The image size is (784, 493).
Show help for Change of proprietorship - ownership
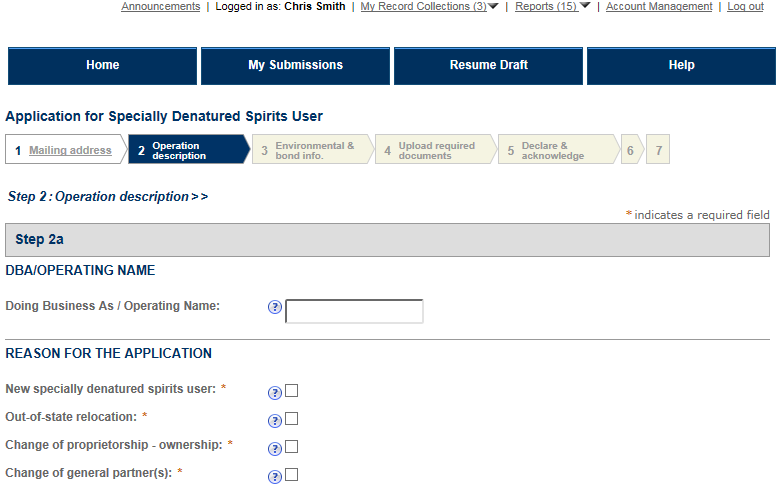(x=275, y=449)
